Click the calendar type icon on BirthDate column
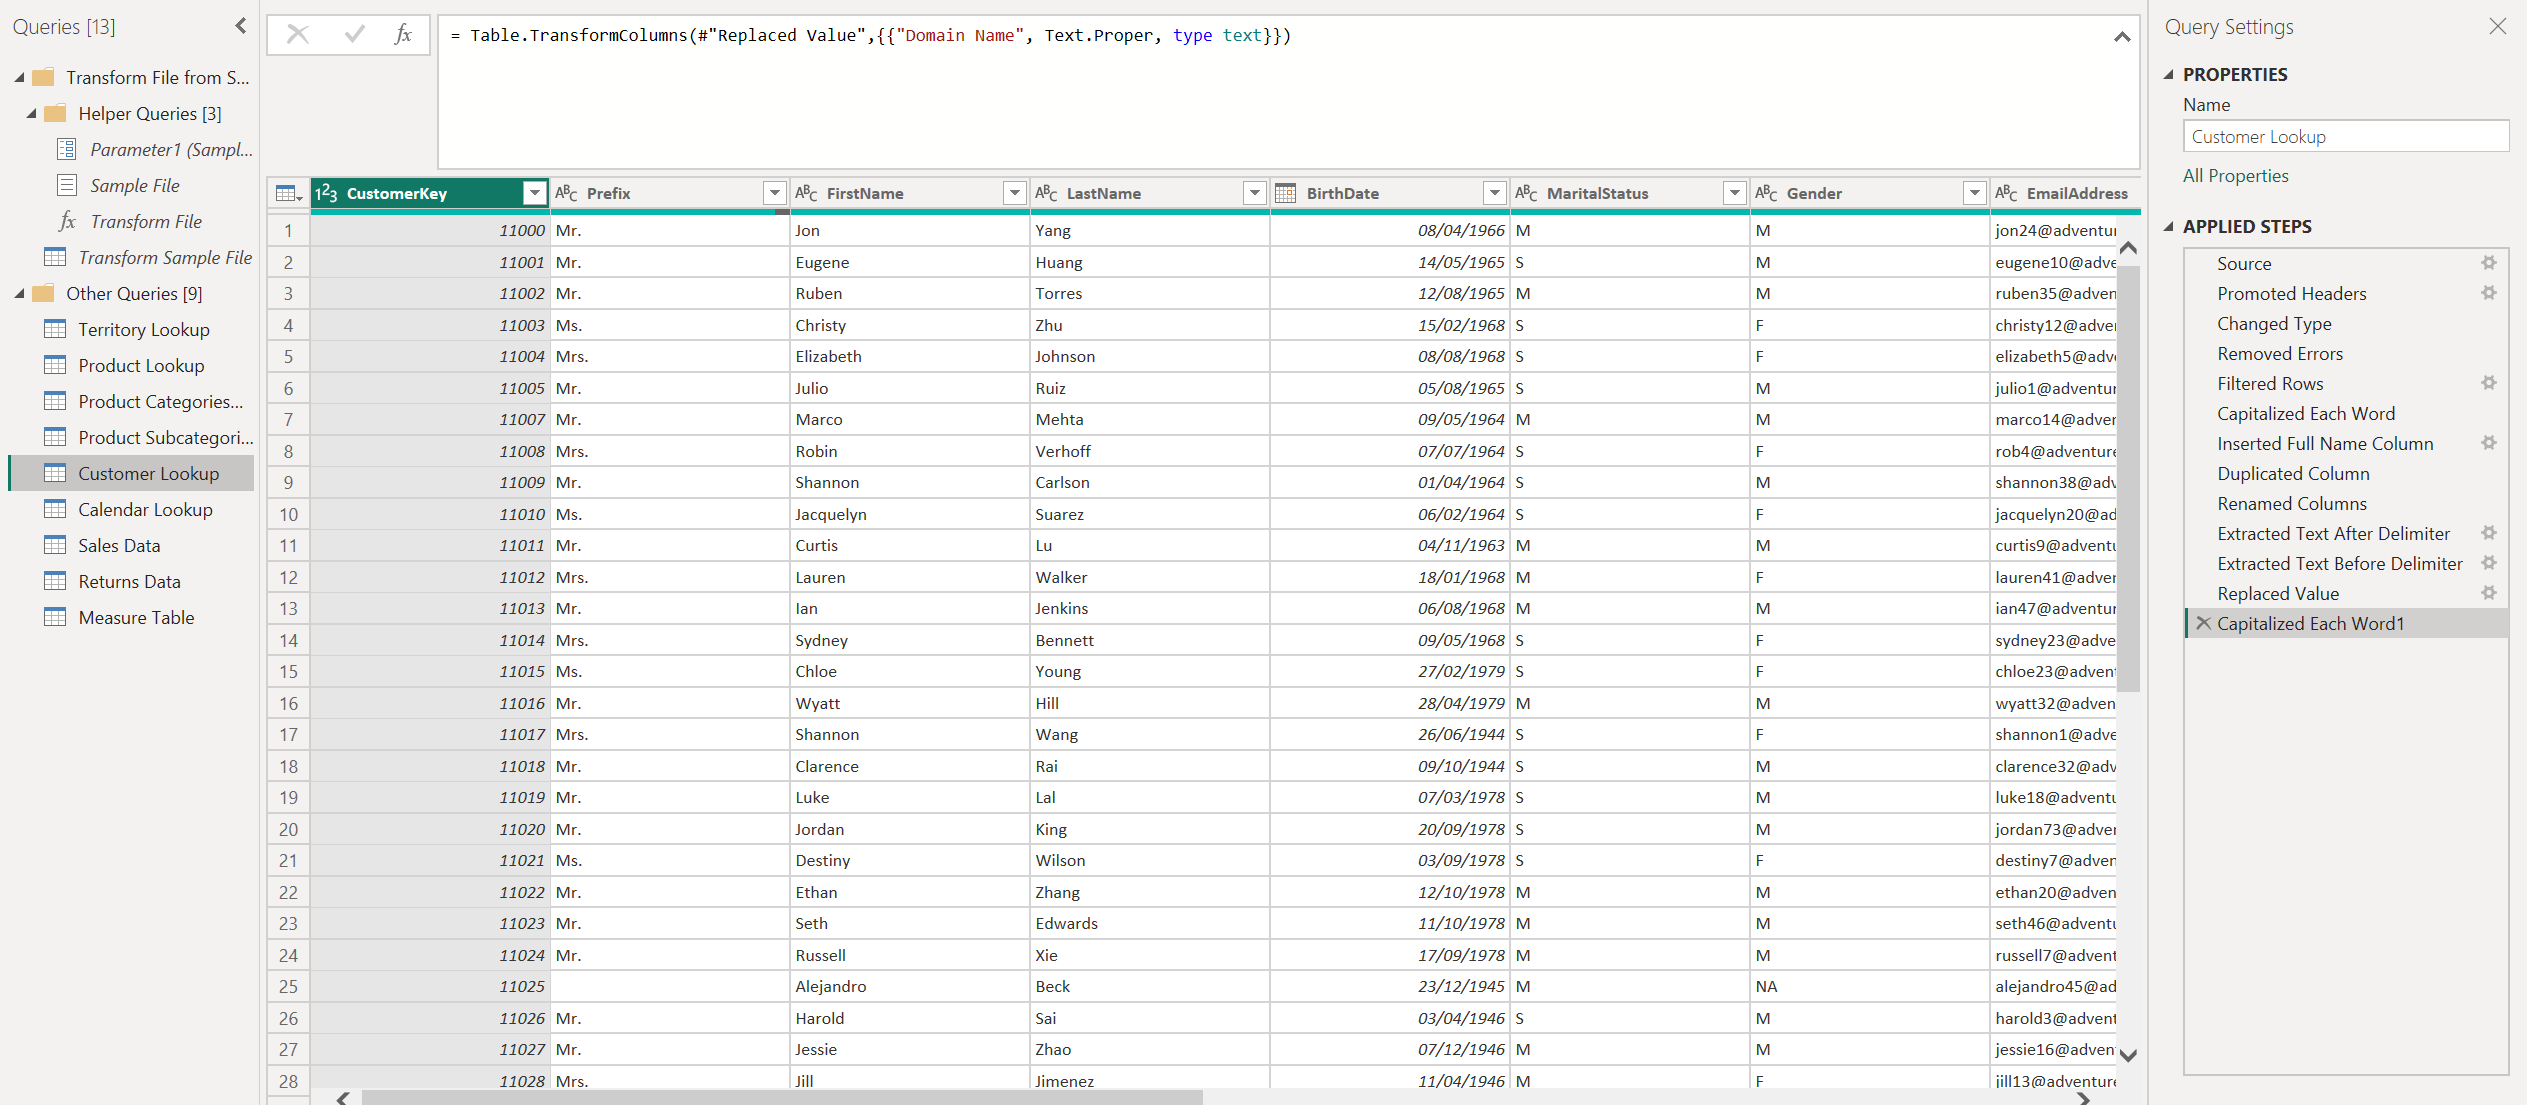Image resolution: width=2527 pixels, height=1105 pixels. point(1287,192)
